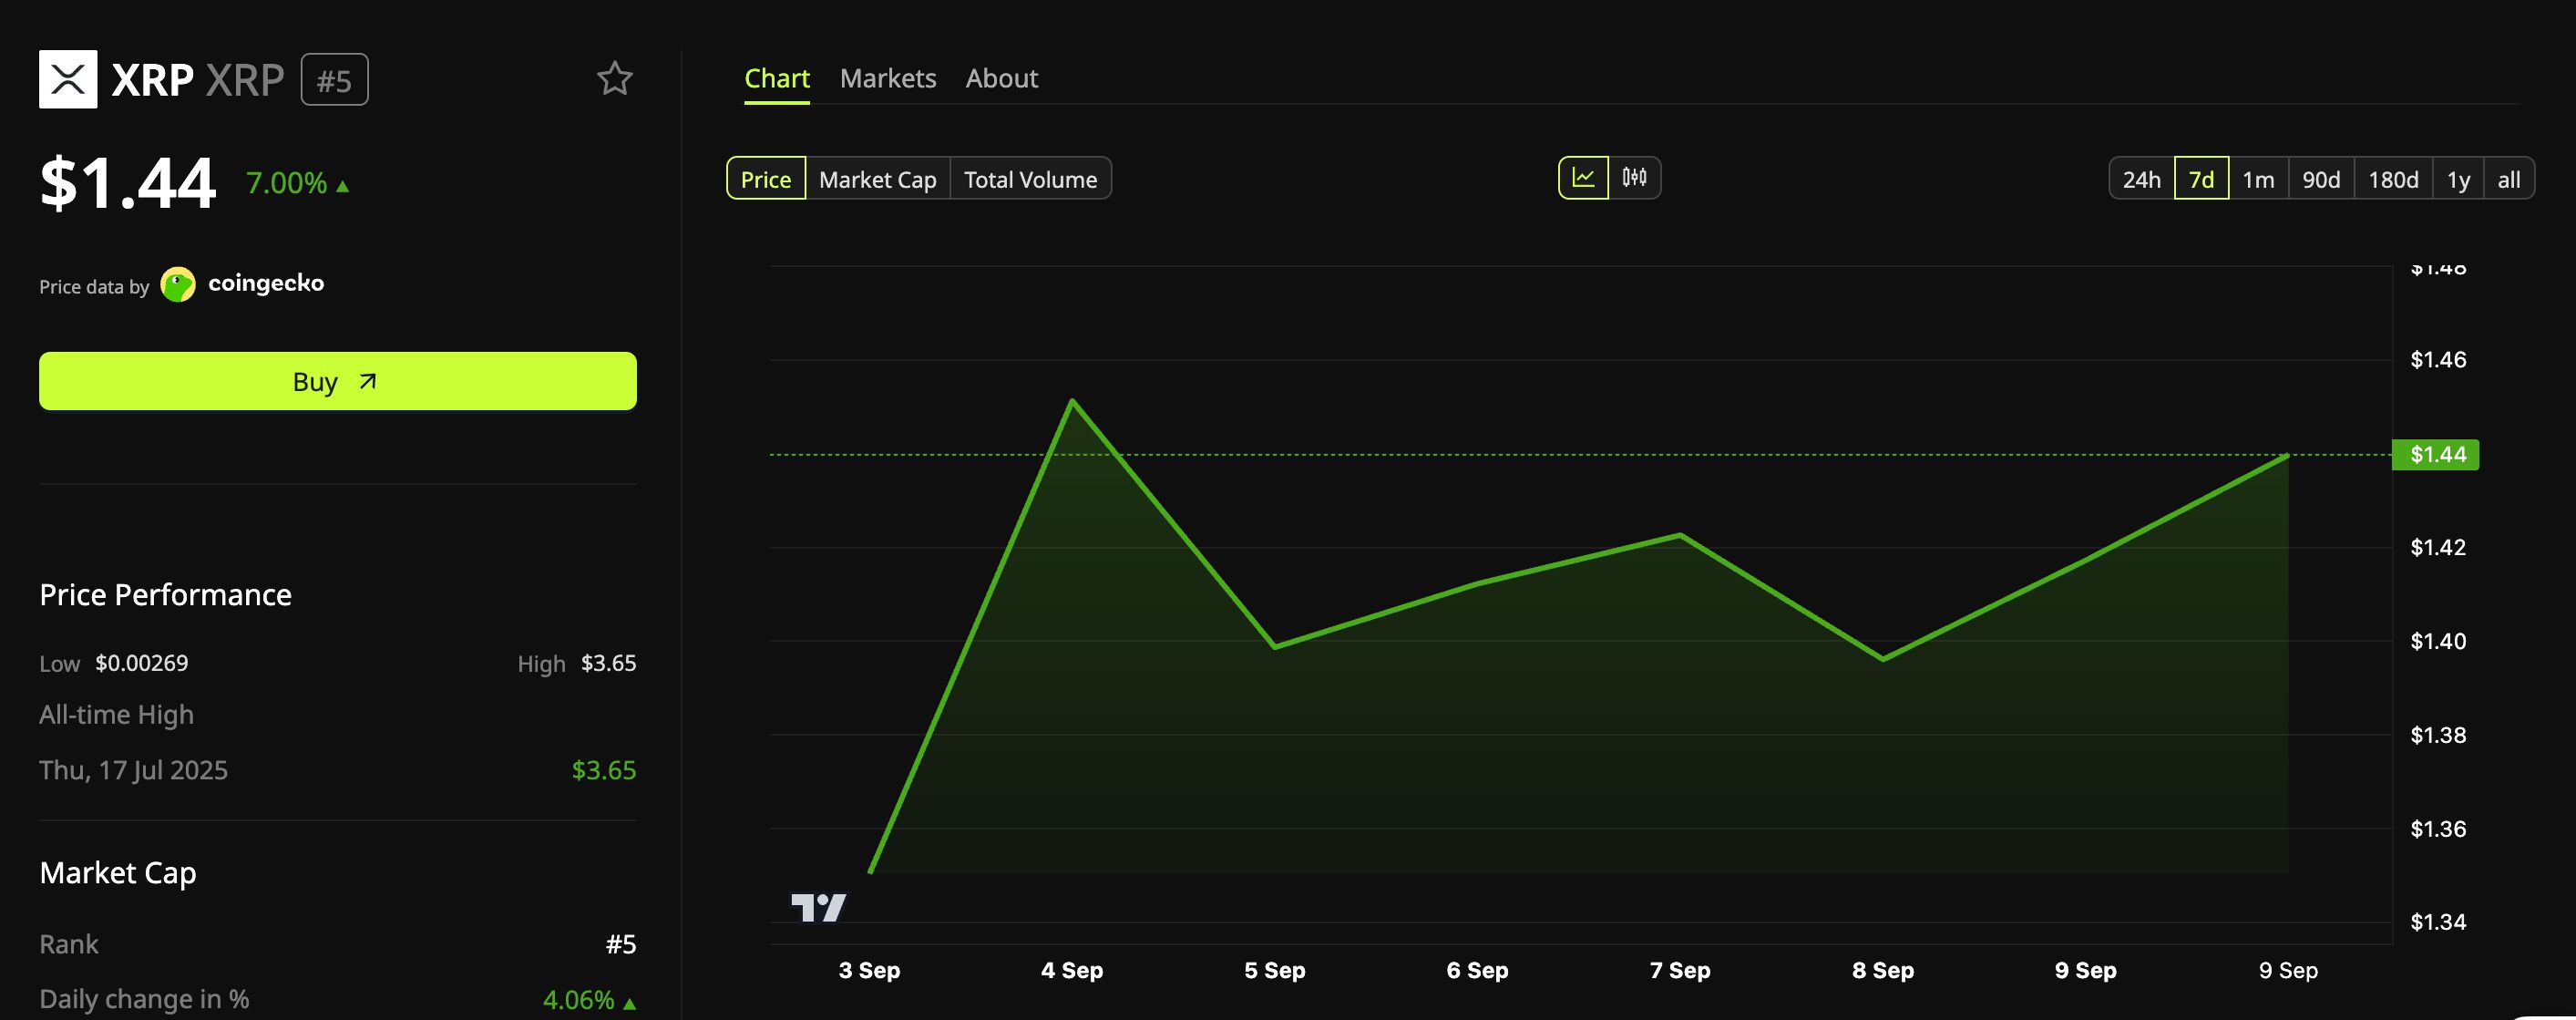Switch to line chart view icon
The image size is (2576, 1020).
point(1583,178)
